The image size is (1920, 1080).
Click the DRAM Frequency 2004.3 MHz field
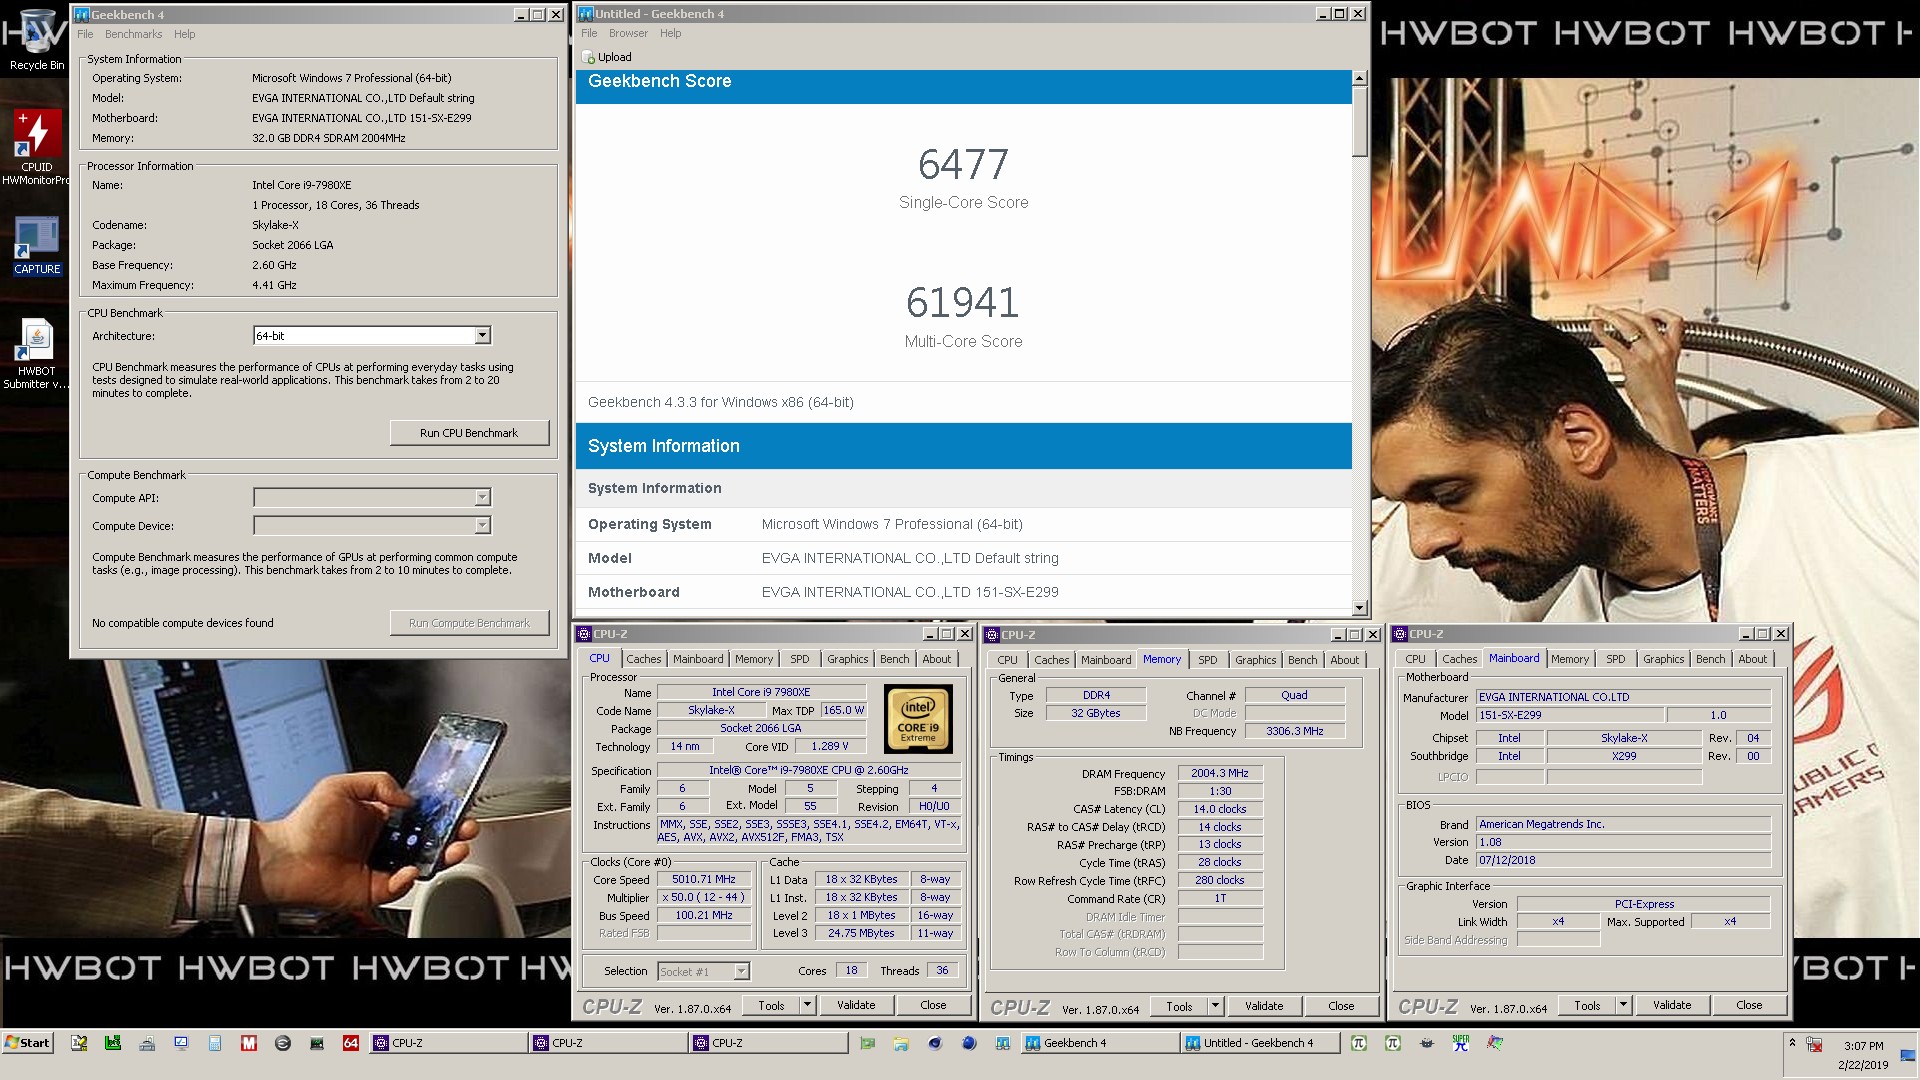(1220, 774)
